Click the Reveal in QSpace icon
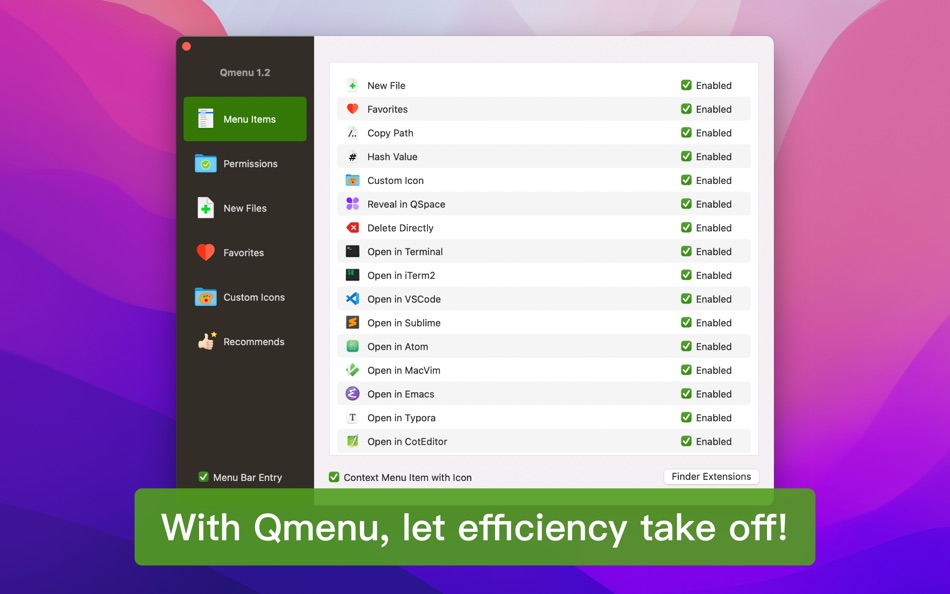The image size is (950, 594). coord(351,204)
